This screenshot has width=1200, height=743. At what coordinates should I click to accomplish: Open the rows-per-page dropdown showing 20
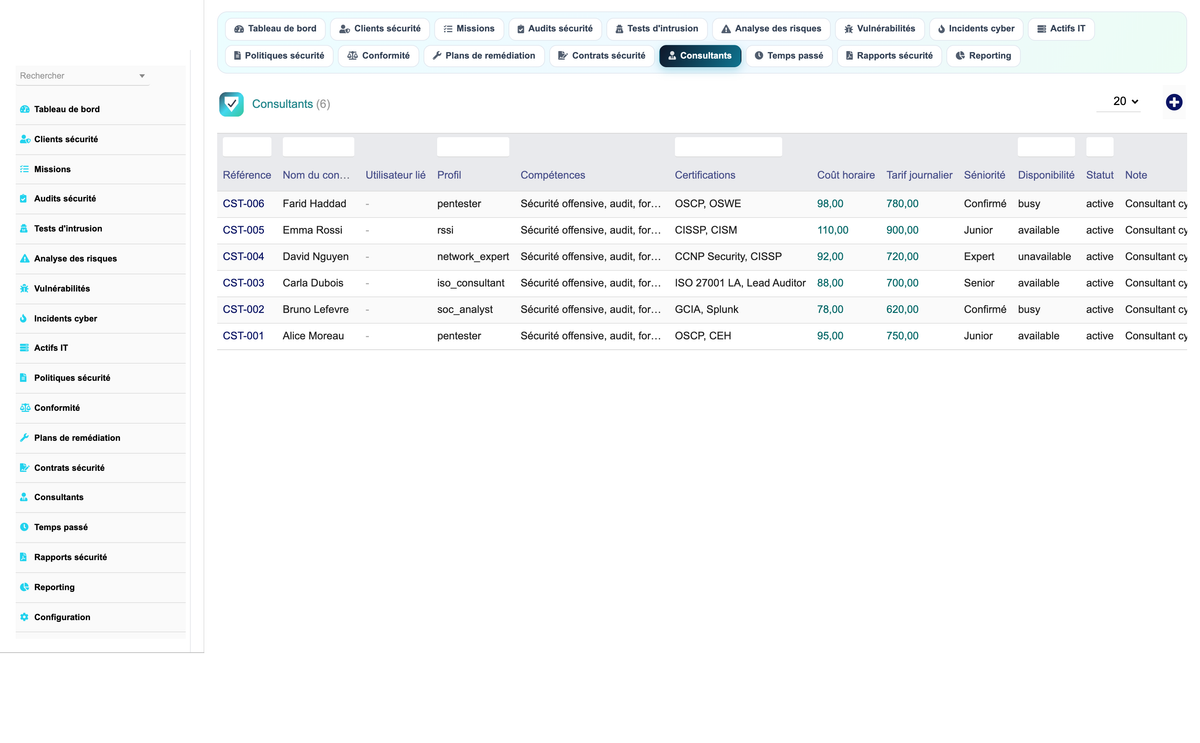pyautogui.click(x=1118, y=102)
